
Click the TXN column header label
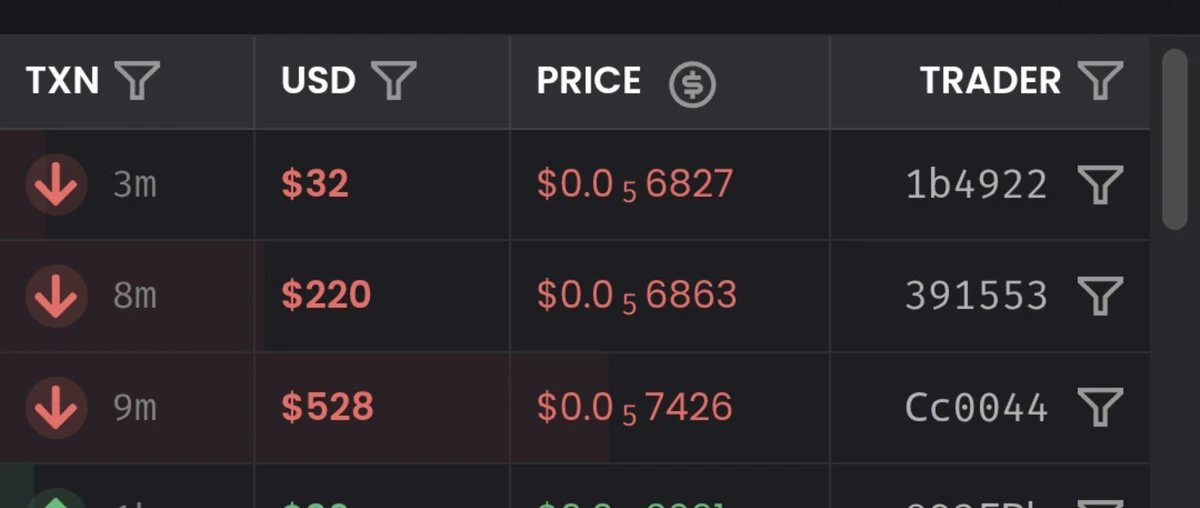[x=62, y=81]
